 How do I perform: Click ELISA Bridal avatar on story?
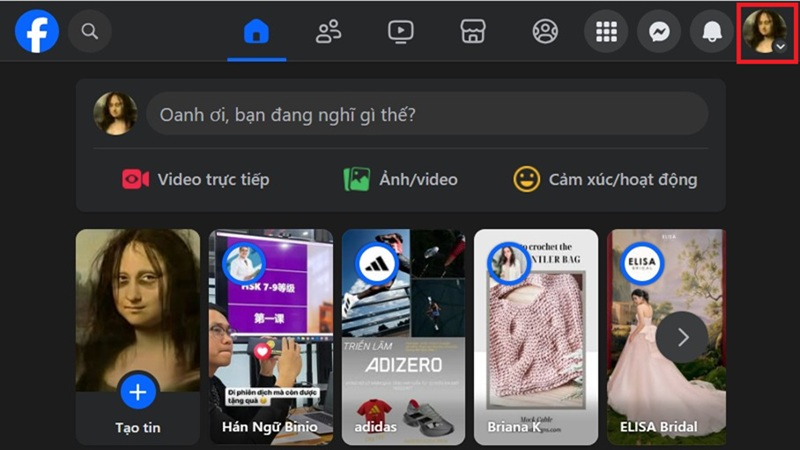tap(641, 264)
